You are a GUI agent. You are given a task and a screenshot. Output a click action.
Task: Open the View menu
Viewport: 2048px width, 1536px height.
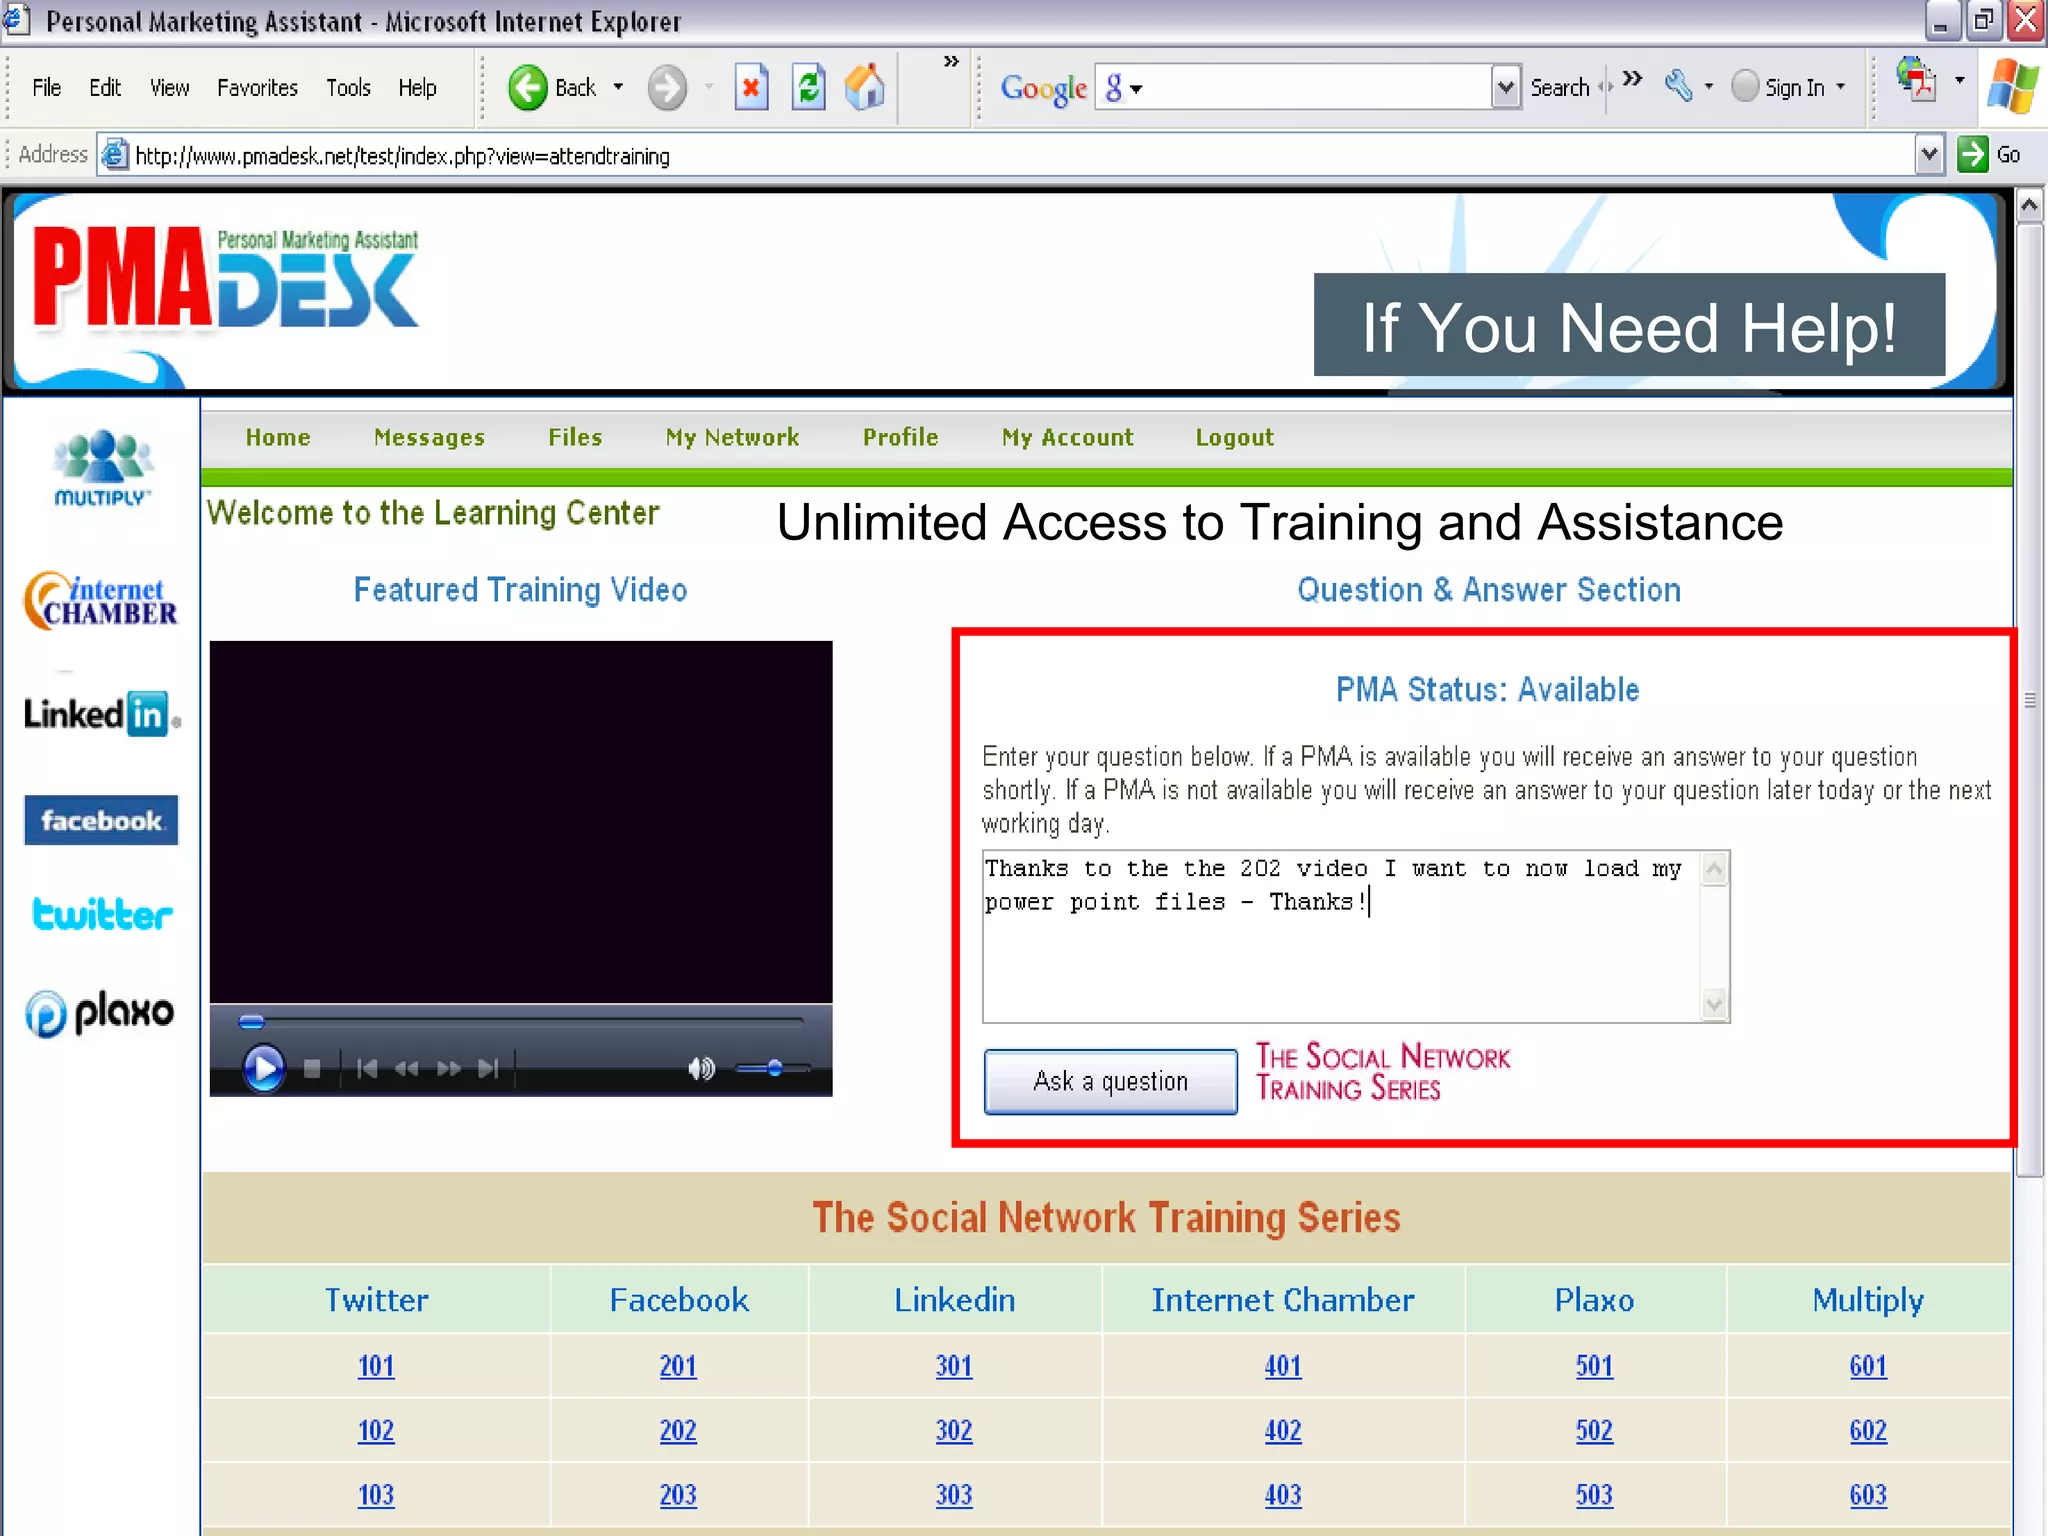(x=169, y=88)
